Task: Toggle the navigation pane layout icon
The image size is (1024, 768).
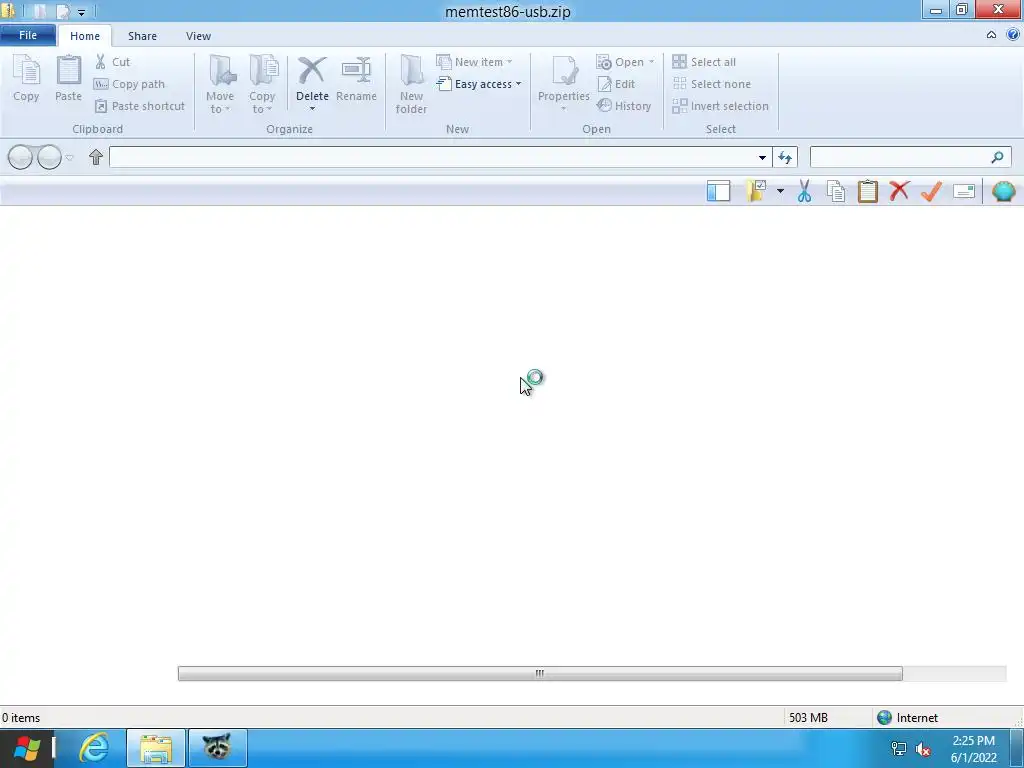Action: tap(718, 191)
